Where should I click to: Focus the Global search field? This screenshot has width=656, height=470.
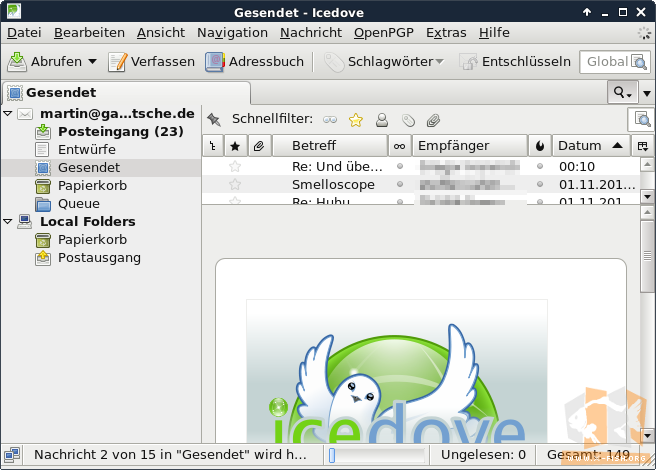click(615, 62)
